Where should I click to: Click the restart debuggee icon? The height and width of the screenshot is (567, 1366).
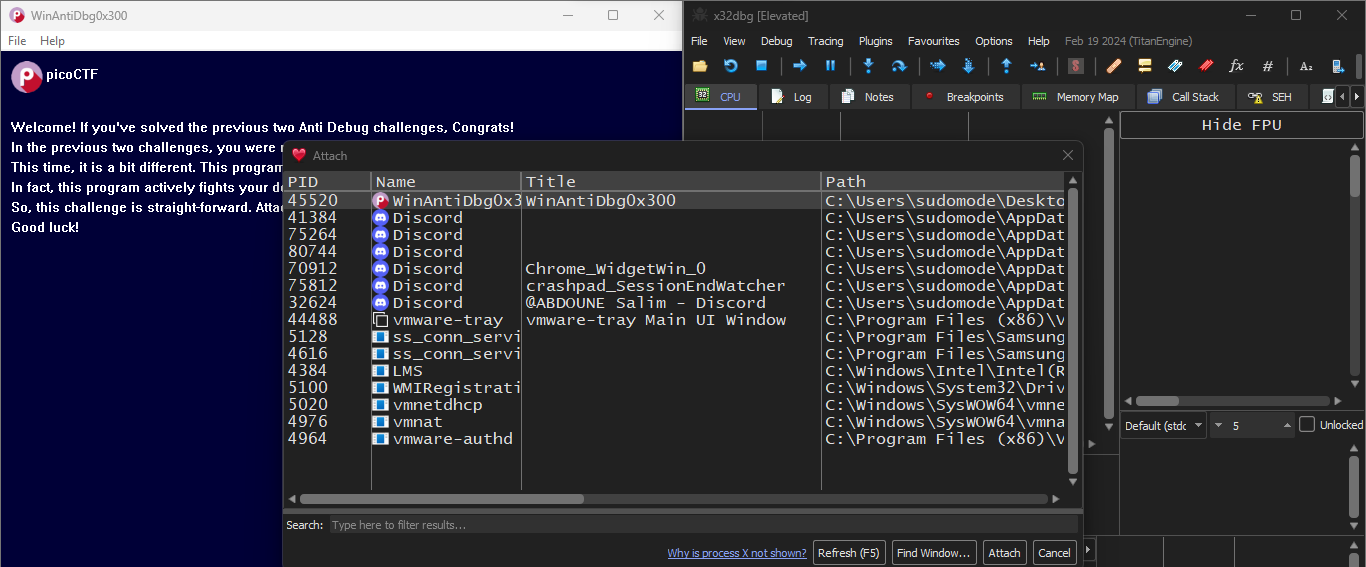click(731, 66)
